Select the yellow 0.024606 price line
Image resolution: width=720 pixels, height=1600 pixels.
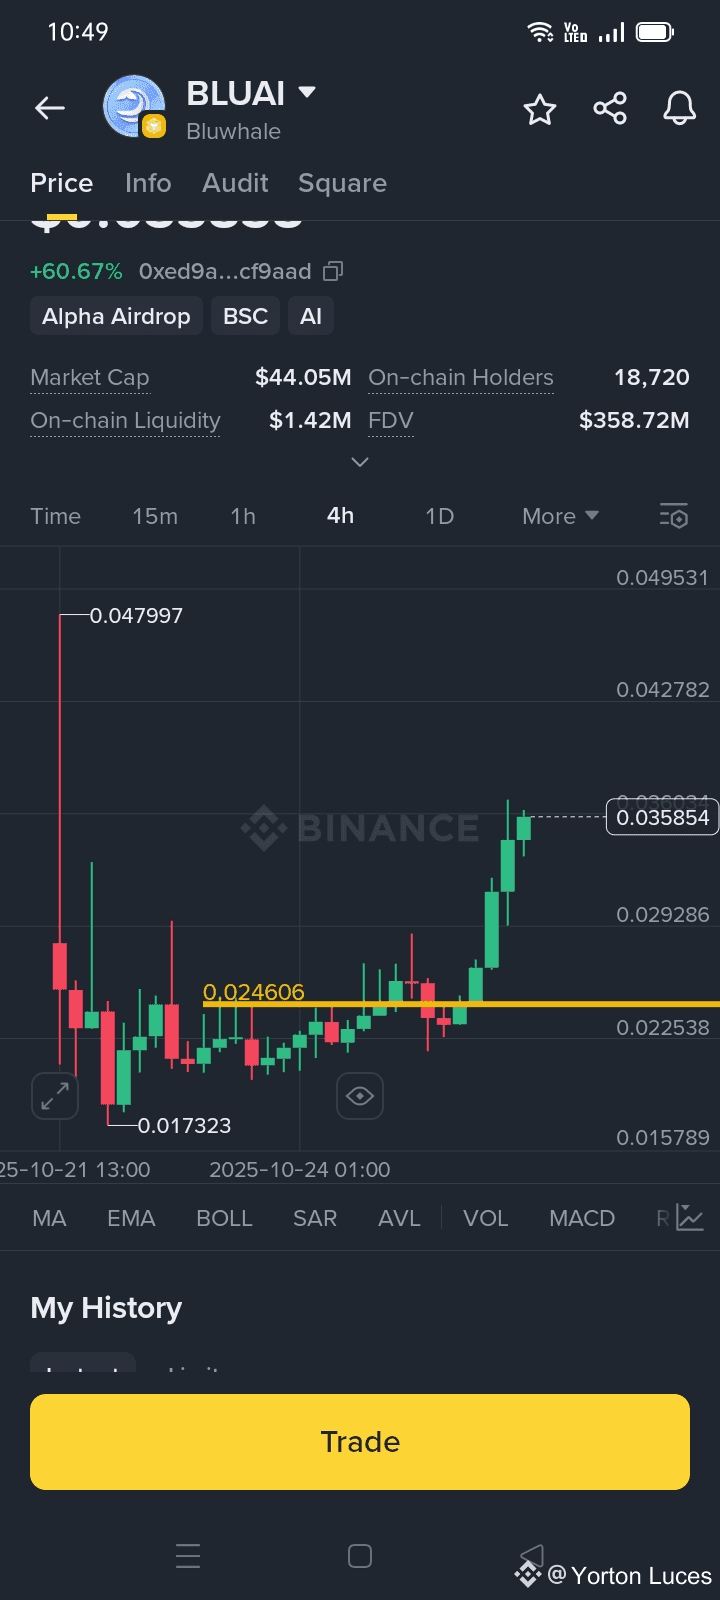461,1003
